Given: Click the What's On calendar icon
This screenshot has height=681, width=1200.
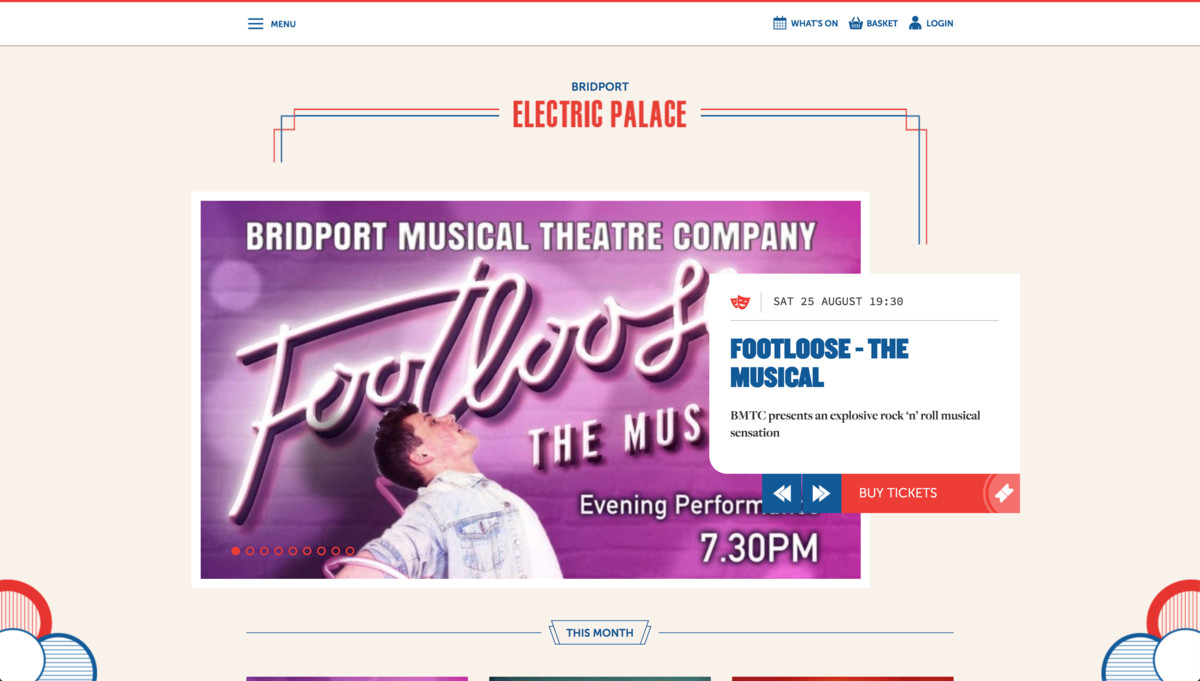Looking at the screenshot, I should coord(780,23).
